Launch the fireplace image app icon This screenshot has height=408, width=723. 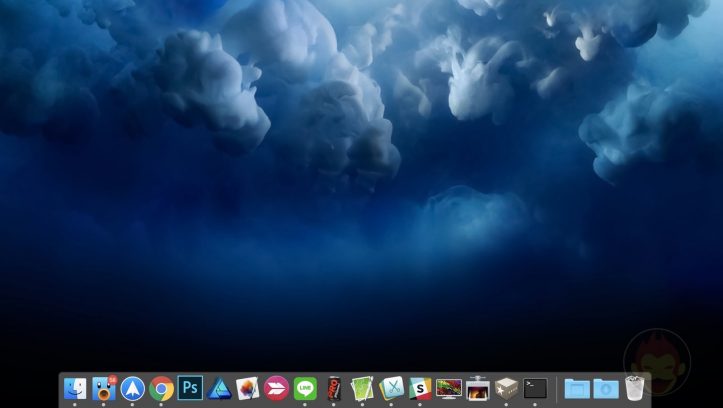478,389
